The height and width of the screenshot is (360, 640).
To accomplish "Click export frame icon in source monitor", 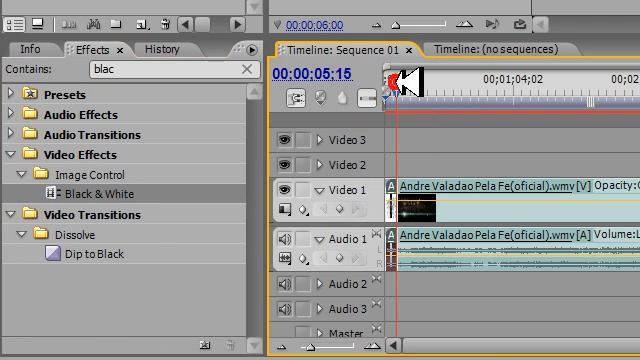I will (x=519, y=24).
